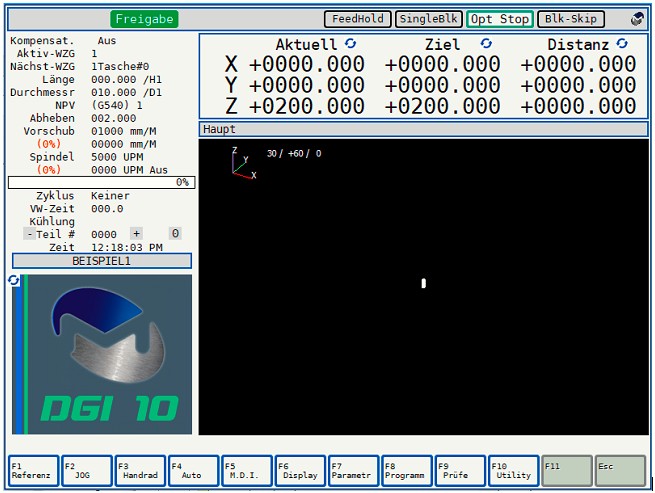Toggle Blk-Skip mode
This screenshot has width=655, height=493.
click(x=571, y=19)
